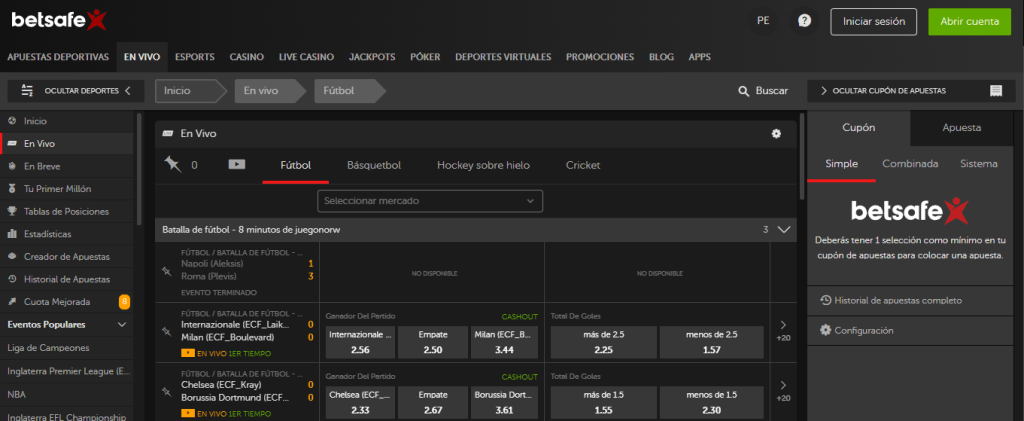
Task: Open Liga de Campeones link
Action: pyautogui.click(x=48, y=348)
